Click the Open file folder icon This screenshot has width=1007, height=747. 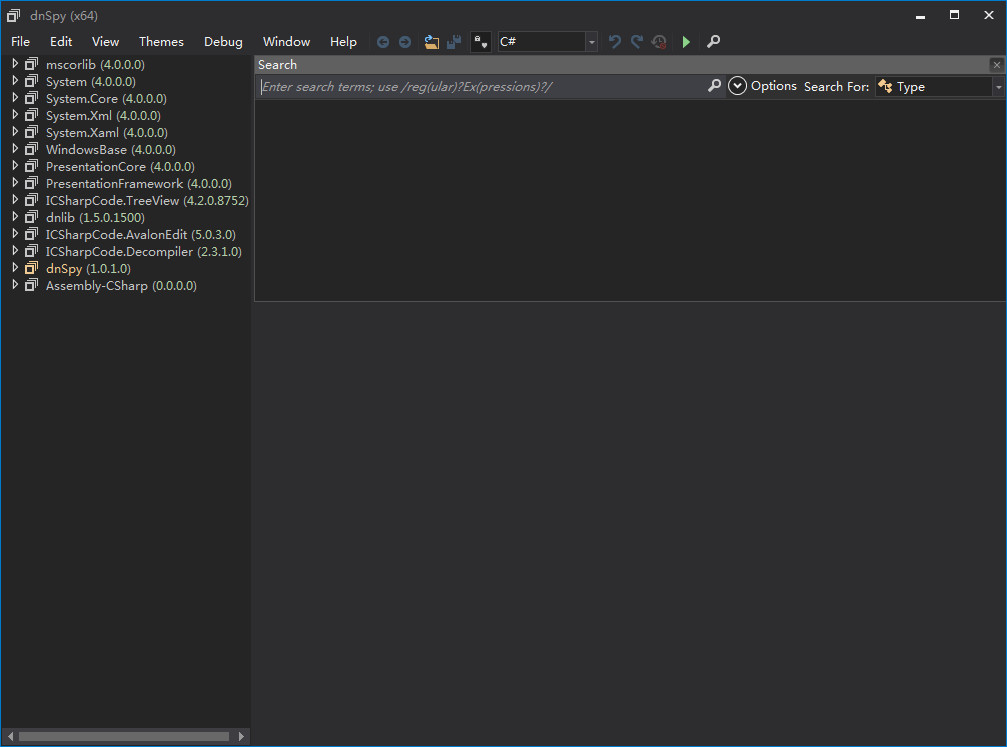click(432, 42)
